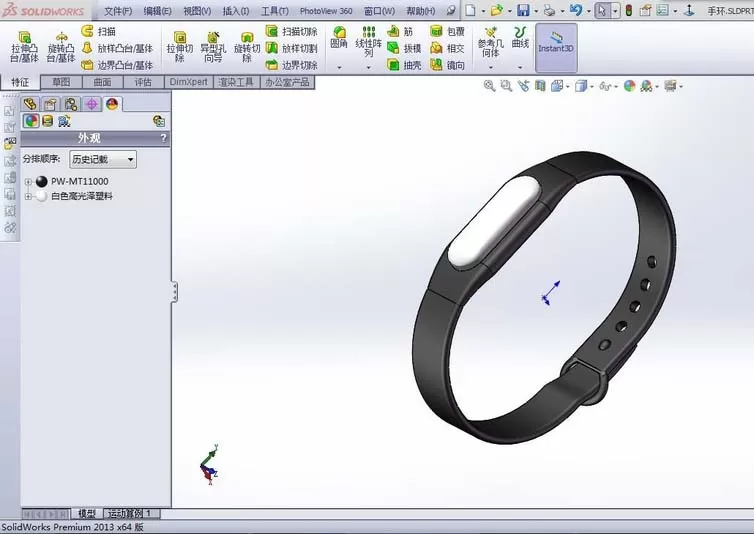754x534 pixels.
Task: Click Zoom to Fit in the view toolbar
Action: (490, 86)
